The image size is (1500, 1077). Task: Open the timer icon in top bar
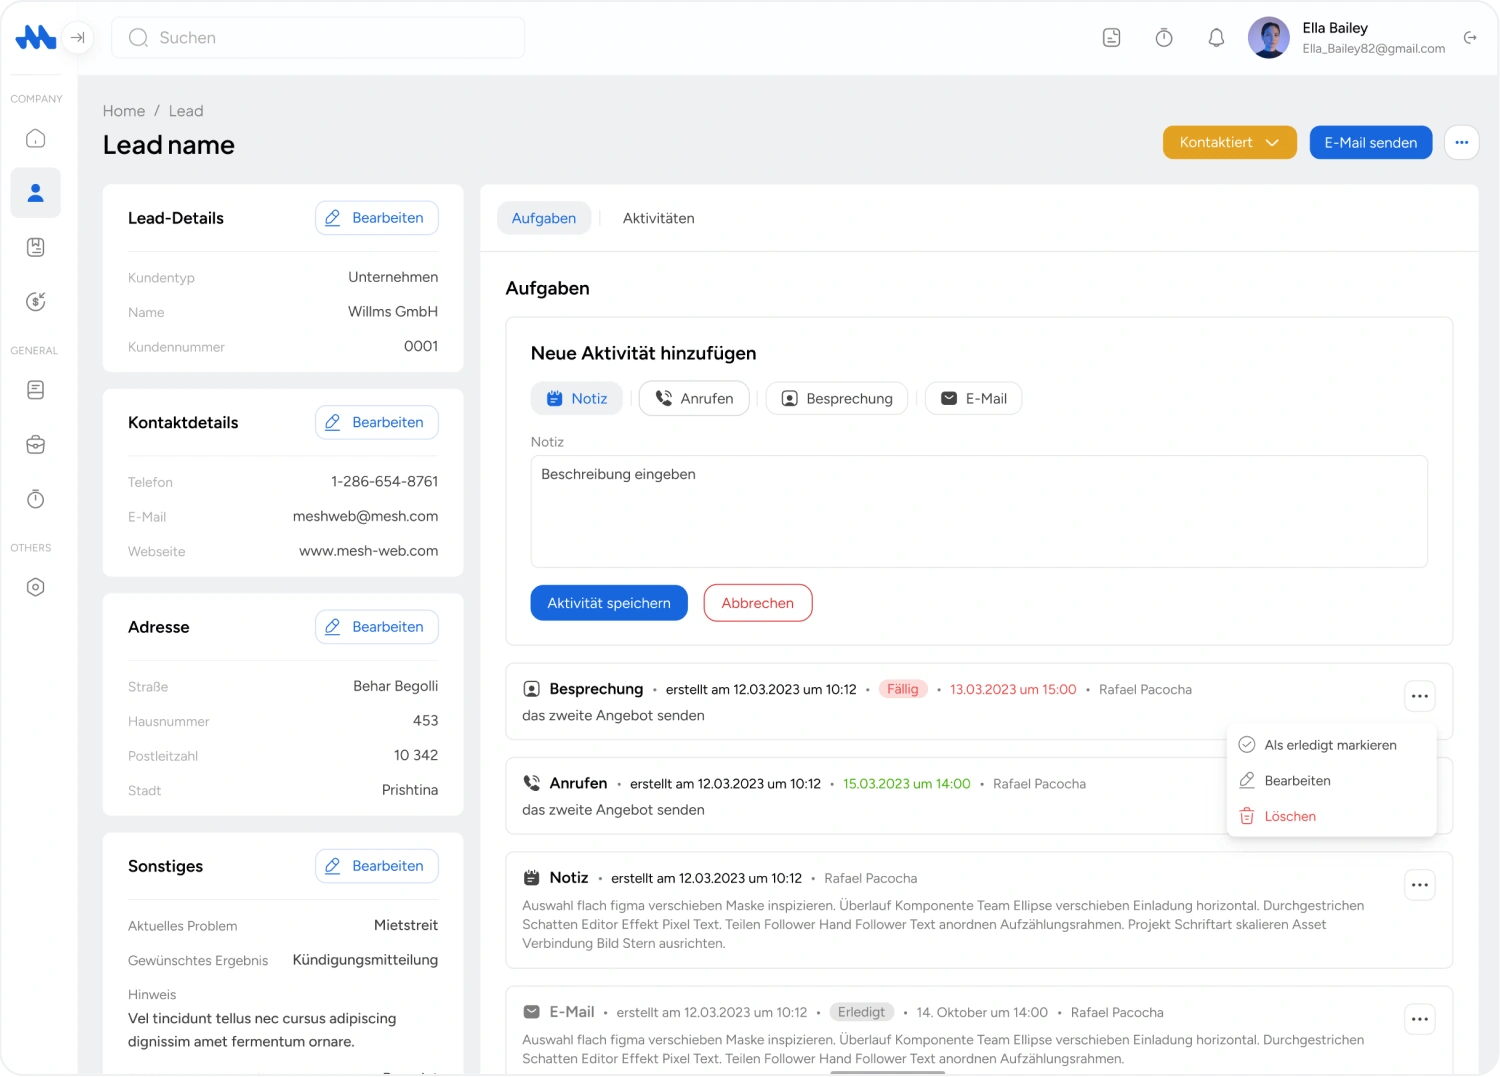pyautogui.click(x=1164, y=38)
